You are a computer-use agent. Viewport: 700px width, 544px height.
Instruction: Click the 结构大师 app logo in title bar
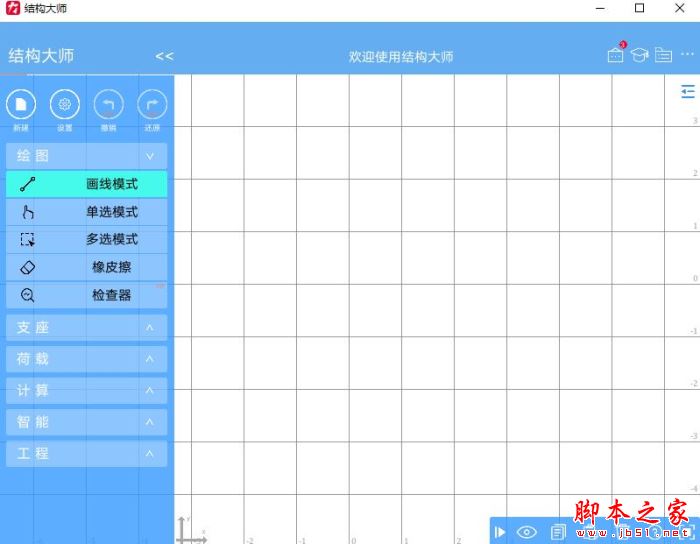click(x=13, y=8)
